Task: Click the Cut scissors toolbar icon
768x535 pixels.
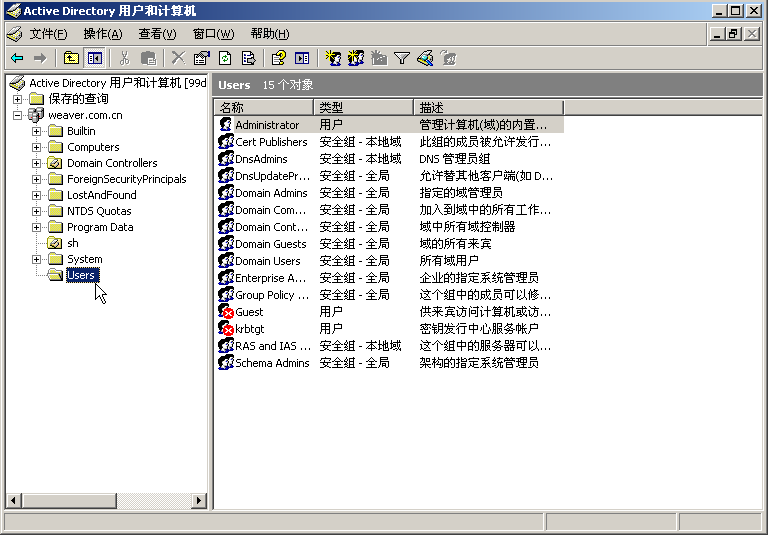Action: tap(125, 58)
